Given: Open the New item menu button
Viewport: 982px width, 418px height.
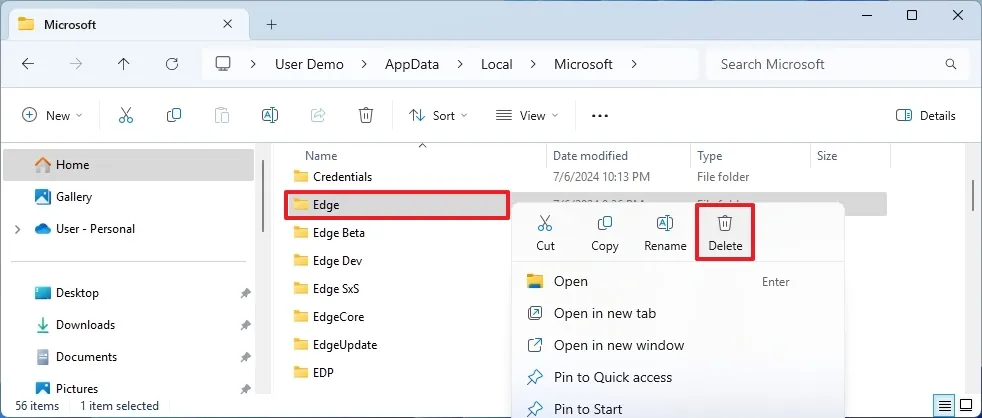Looking at the screenshot, I should point(53,116).
